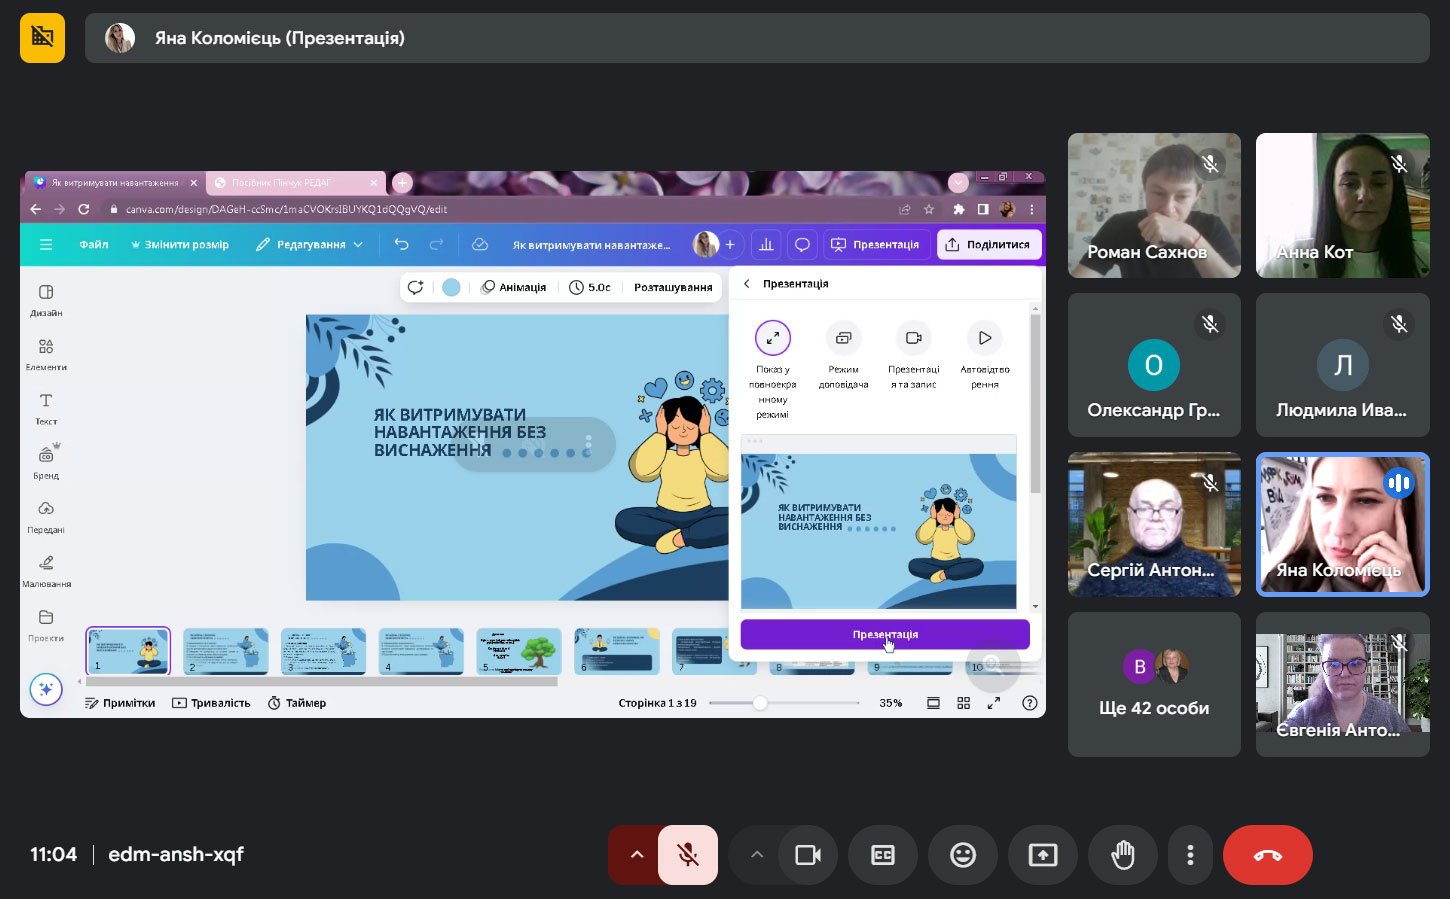This screenshot has height=899, width=1450.
Task: Open Тривалість in bottom bar
Action: point(211,703)
